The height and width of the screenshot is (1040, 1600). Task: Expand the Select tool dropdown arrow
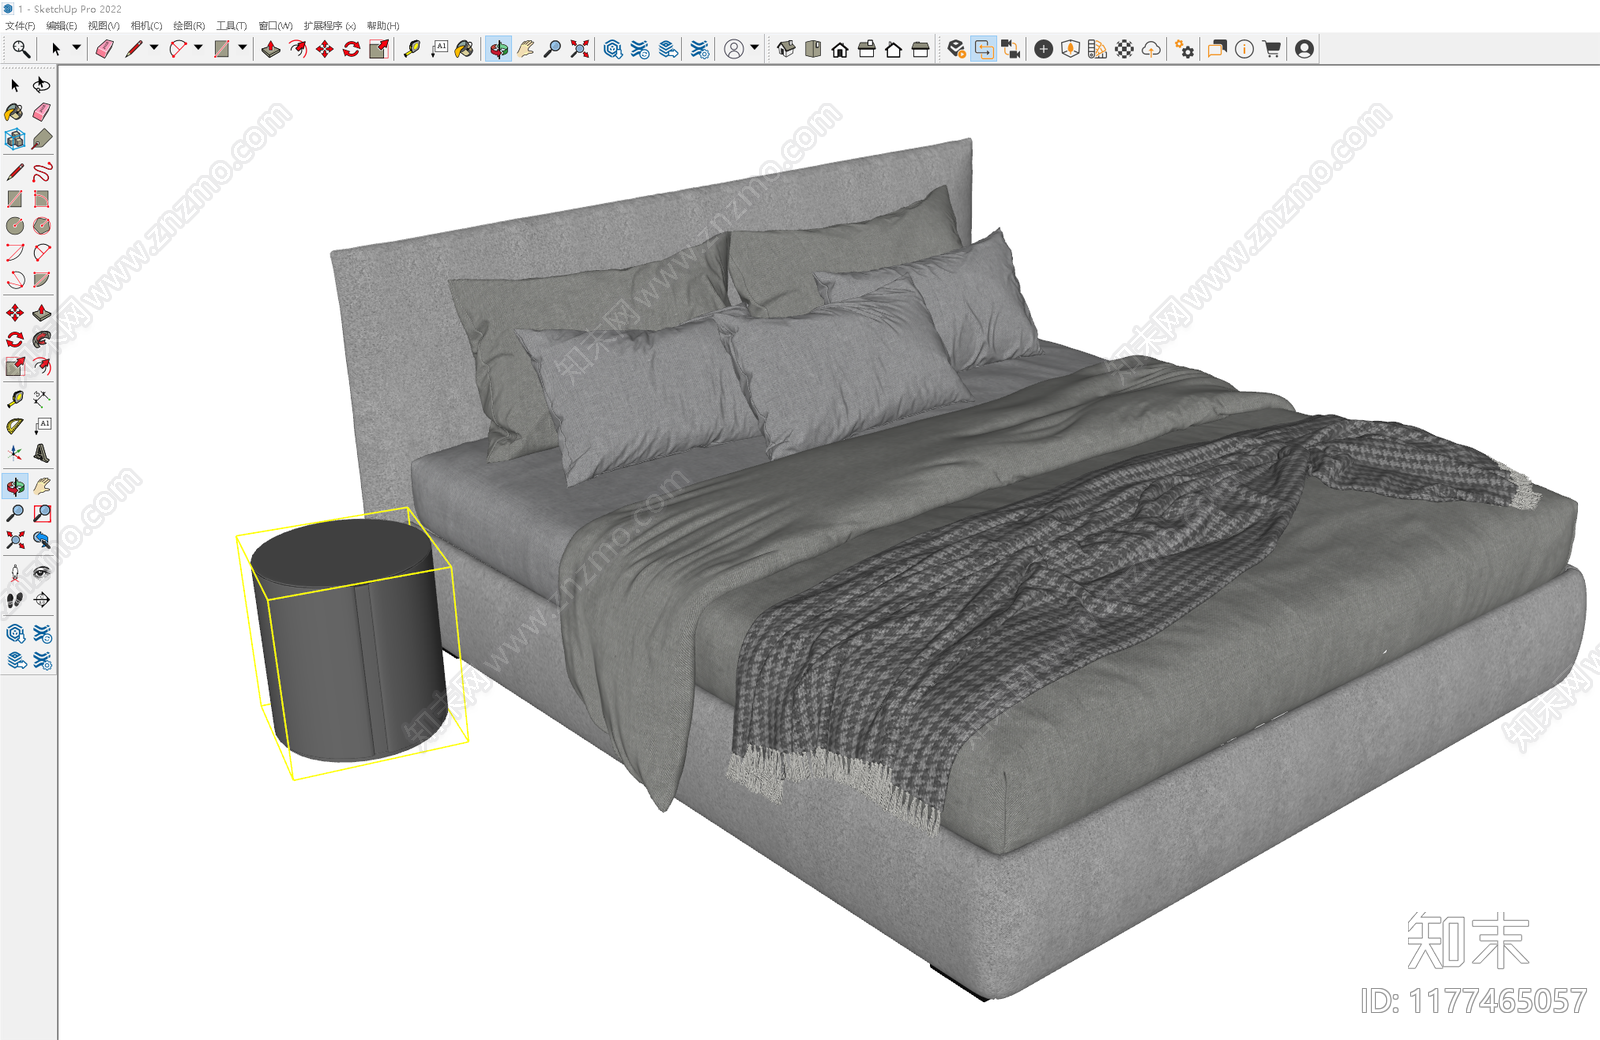pos(76,47)
